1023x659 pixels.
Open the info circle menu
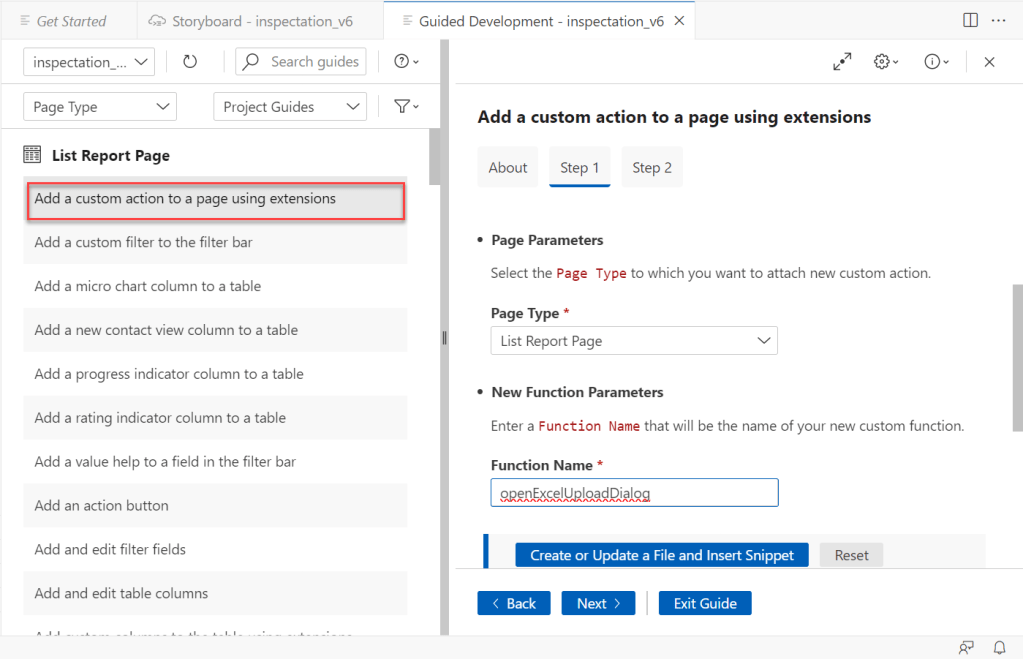coord(937,62)
